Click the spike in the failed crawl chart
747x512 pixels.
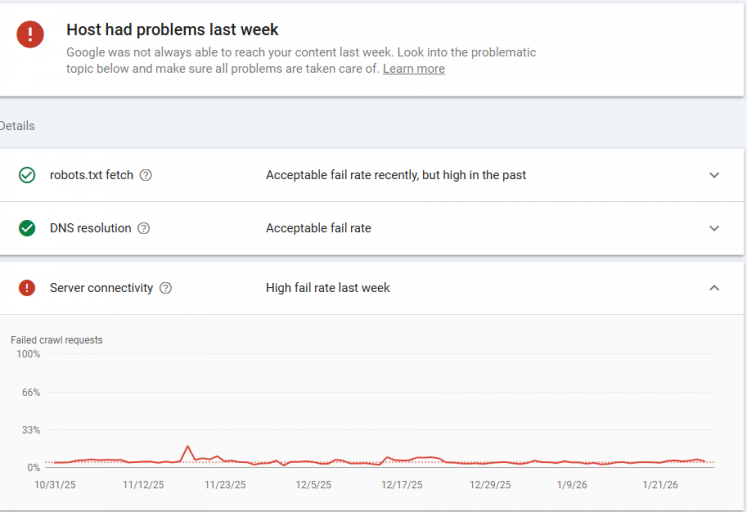[x=188, y=447]
